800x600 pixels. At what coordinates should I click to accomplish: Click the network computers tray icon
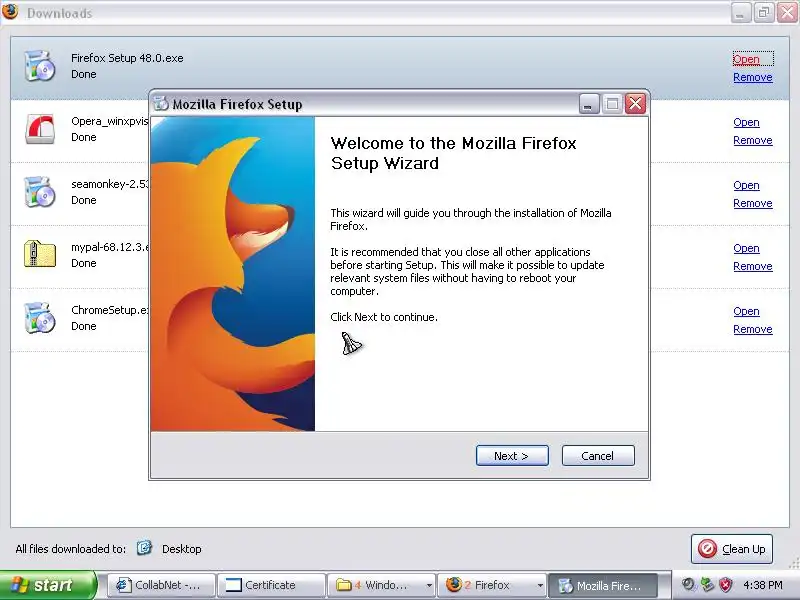pyautogui.click(x=707, y=585)
